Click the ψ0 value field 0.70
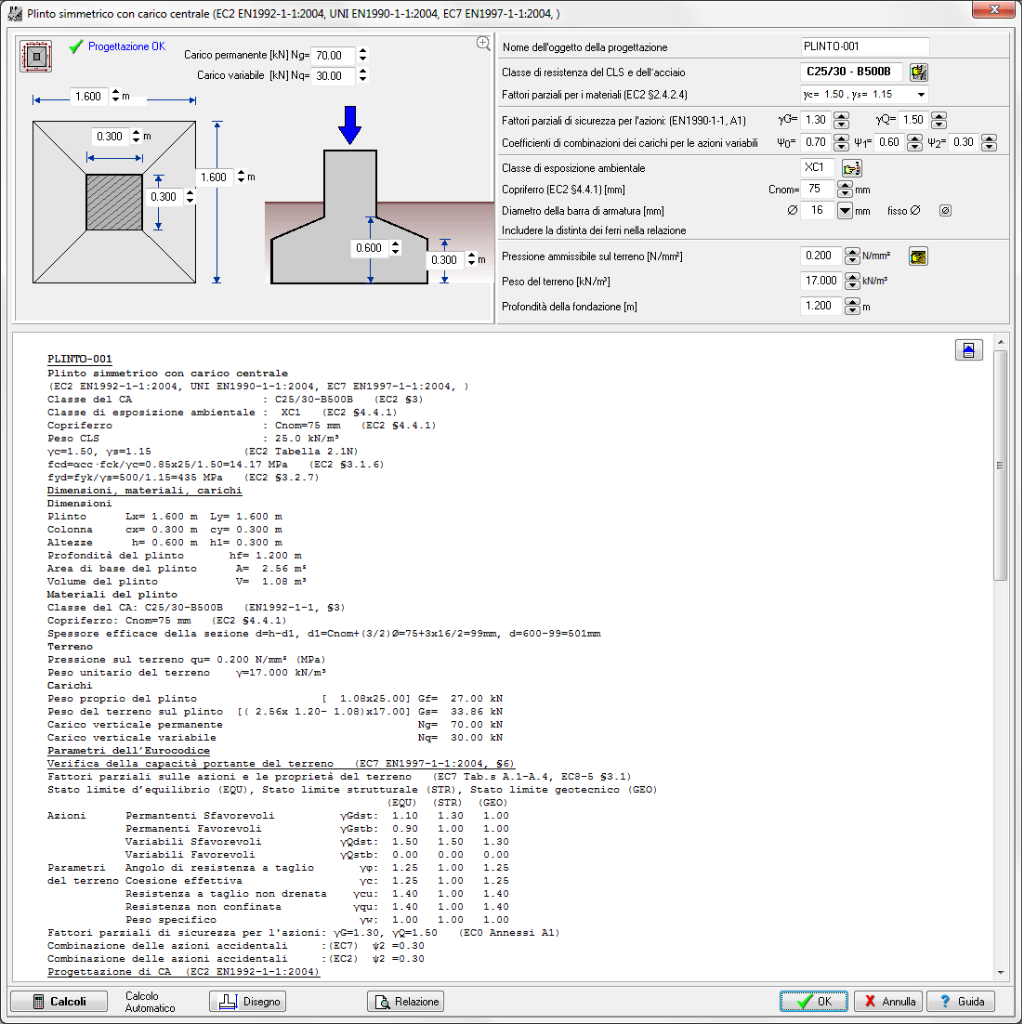1022x1024 pixels. click(817, 142)
